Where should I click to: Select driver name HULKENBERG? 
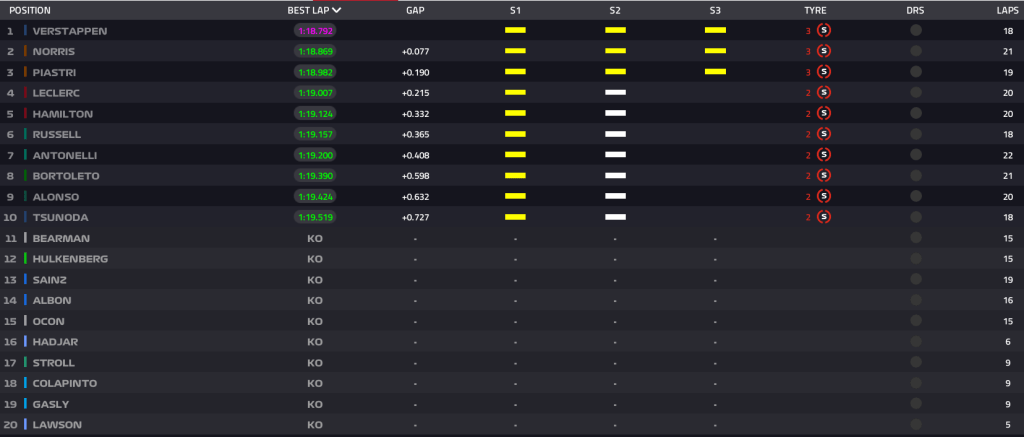pos(71,259)
